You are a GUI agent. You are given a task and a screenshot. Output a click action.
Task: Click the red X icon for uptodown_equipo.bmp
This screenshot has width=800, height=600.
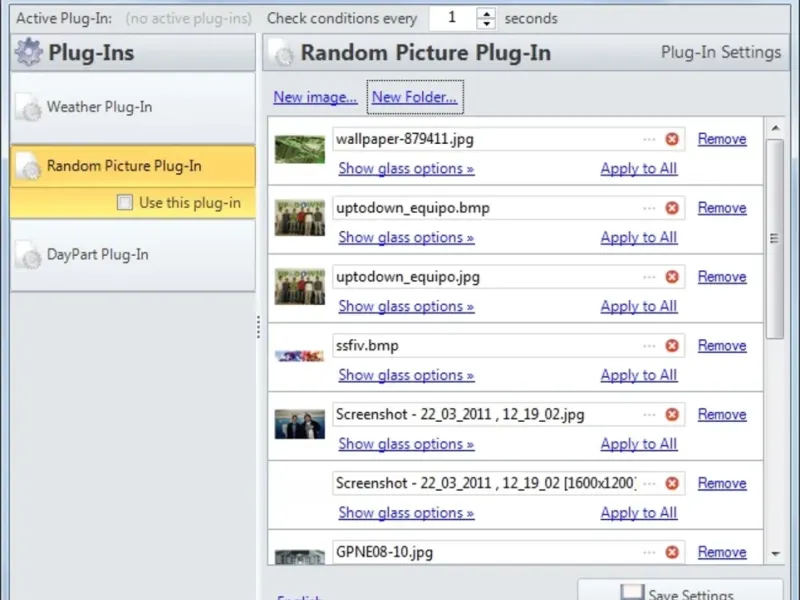pyautogui.click(x=672, y=208)
